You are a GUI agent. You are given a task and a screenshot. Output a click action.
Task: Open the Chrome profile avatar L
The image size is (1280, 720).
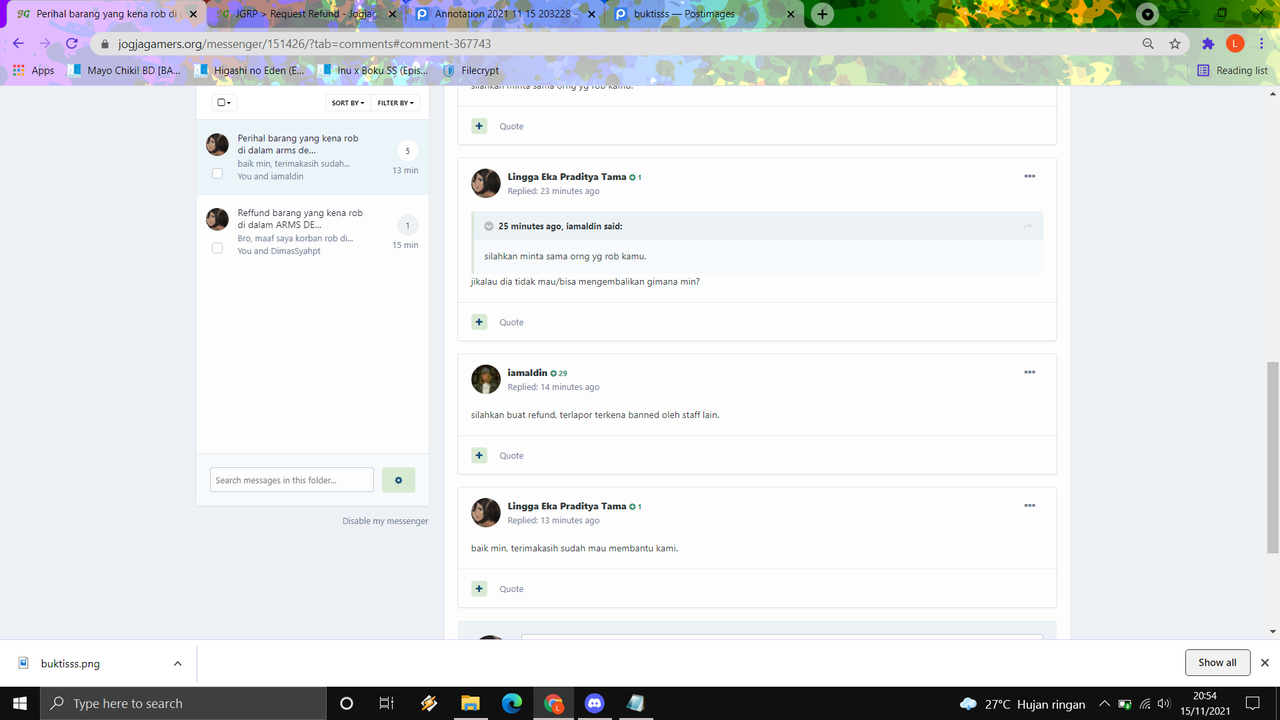pos(1235,44)
